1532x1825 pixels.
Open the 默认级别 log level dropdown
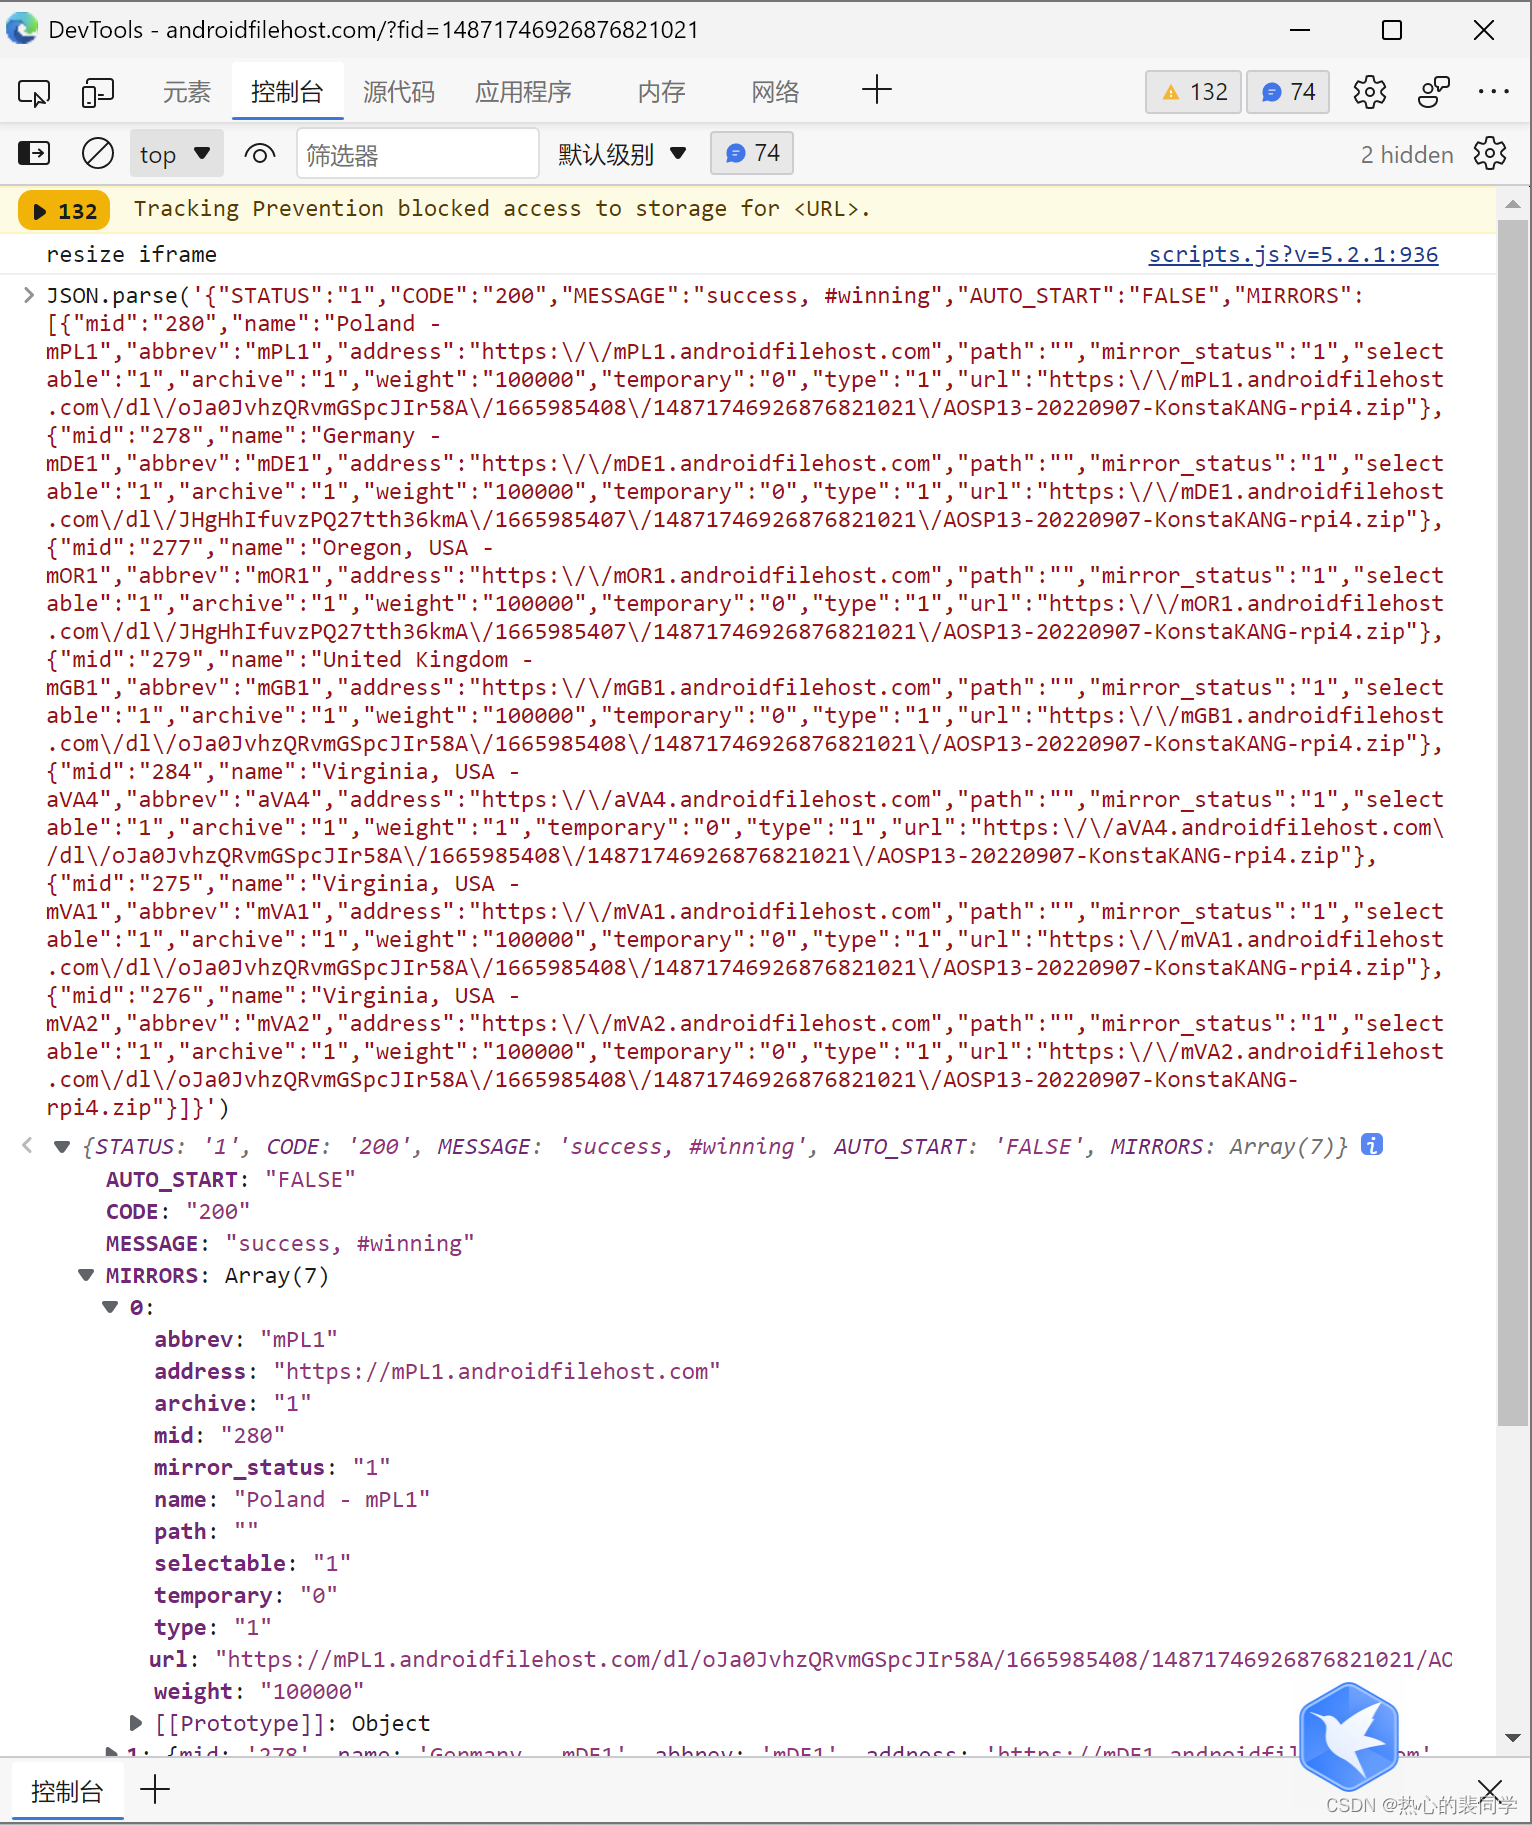click(622, 154)
